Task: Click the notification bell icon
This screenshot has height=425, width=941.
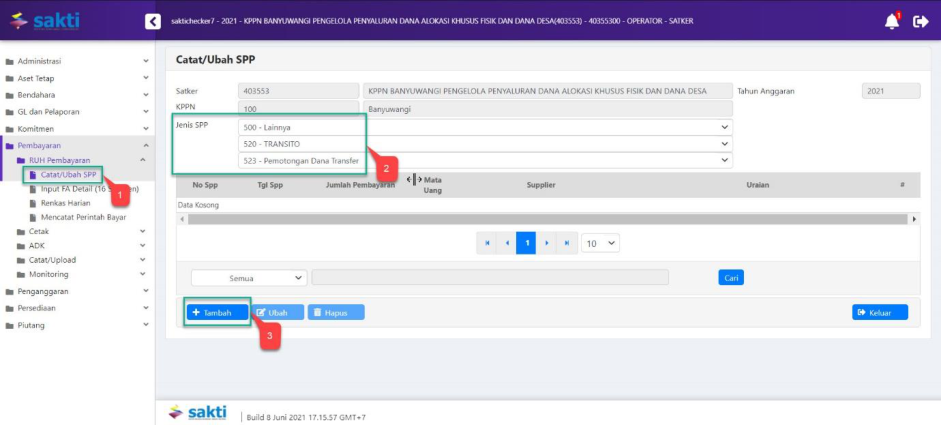Action: [x=891, y=21]
